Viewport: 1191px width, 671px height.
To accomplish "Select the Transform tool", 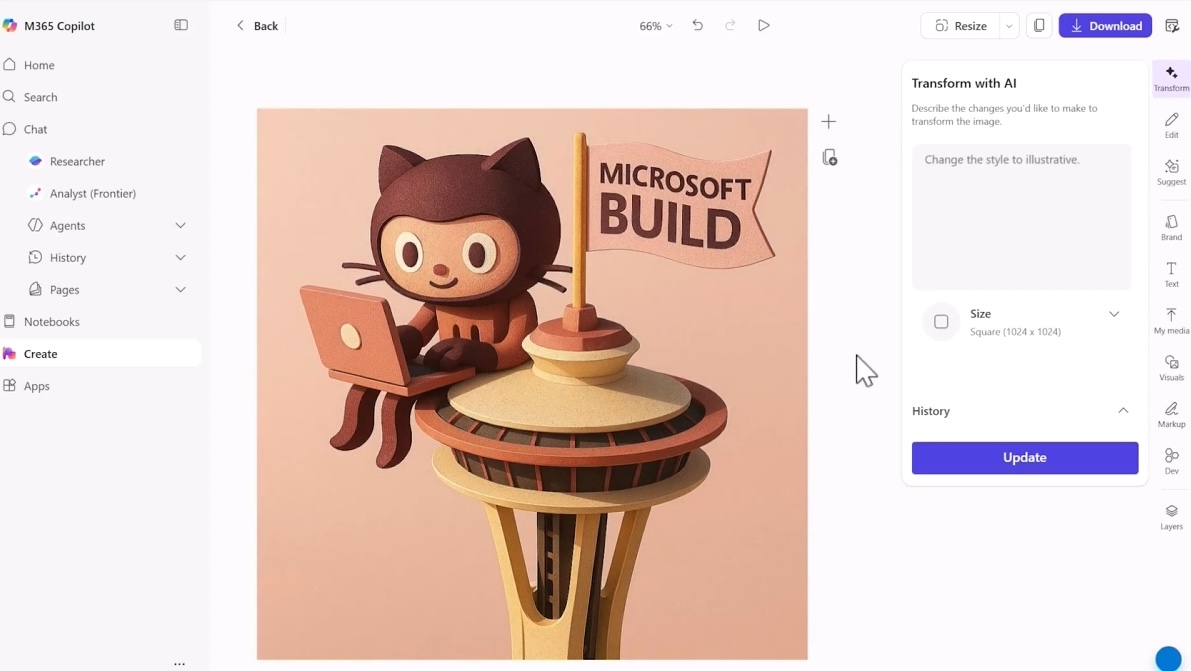I will tap(1171, 78).
